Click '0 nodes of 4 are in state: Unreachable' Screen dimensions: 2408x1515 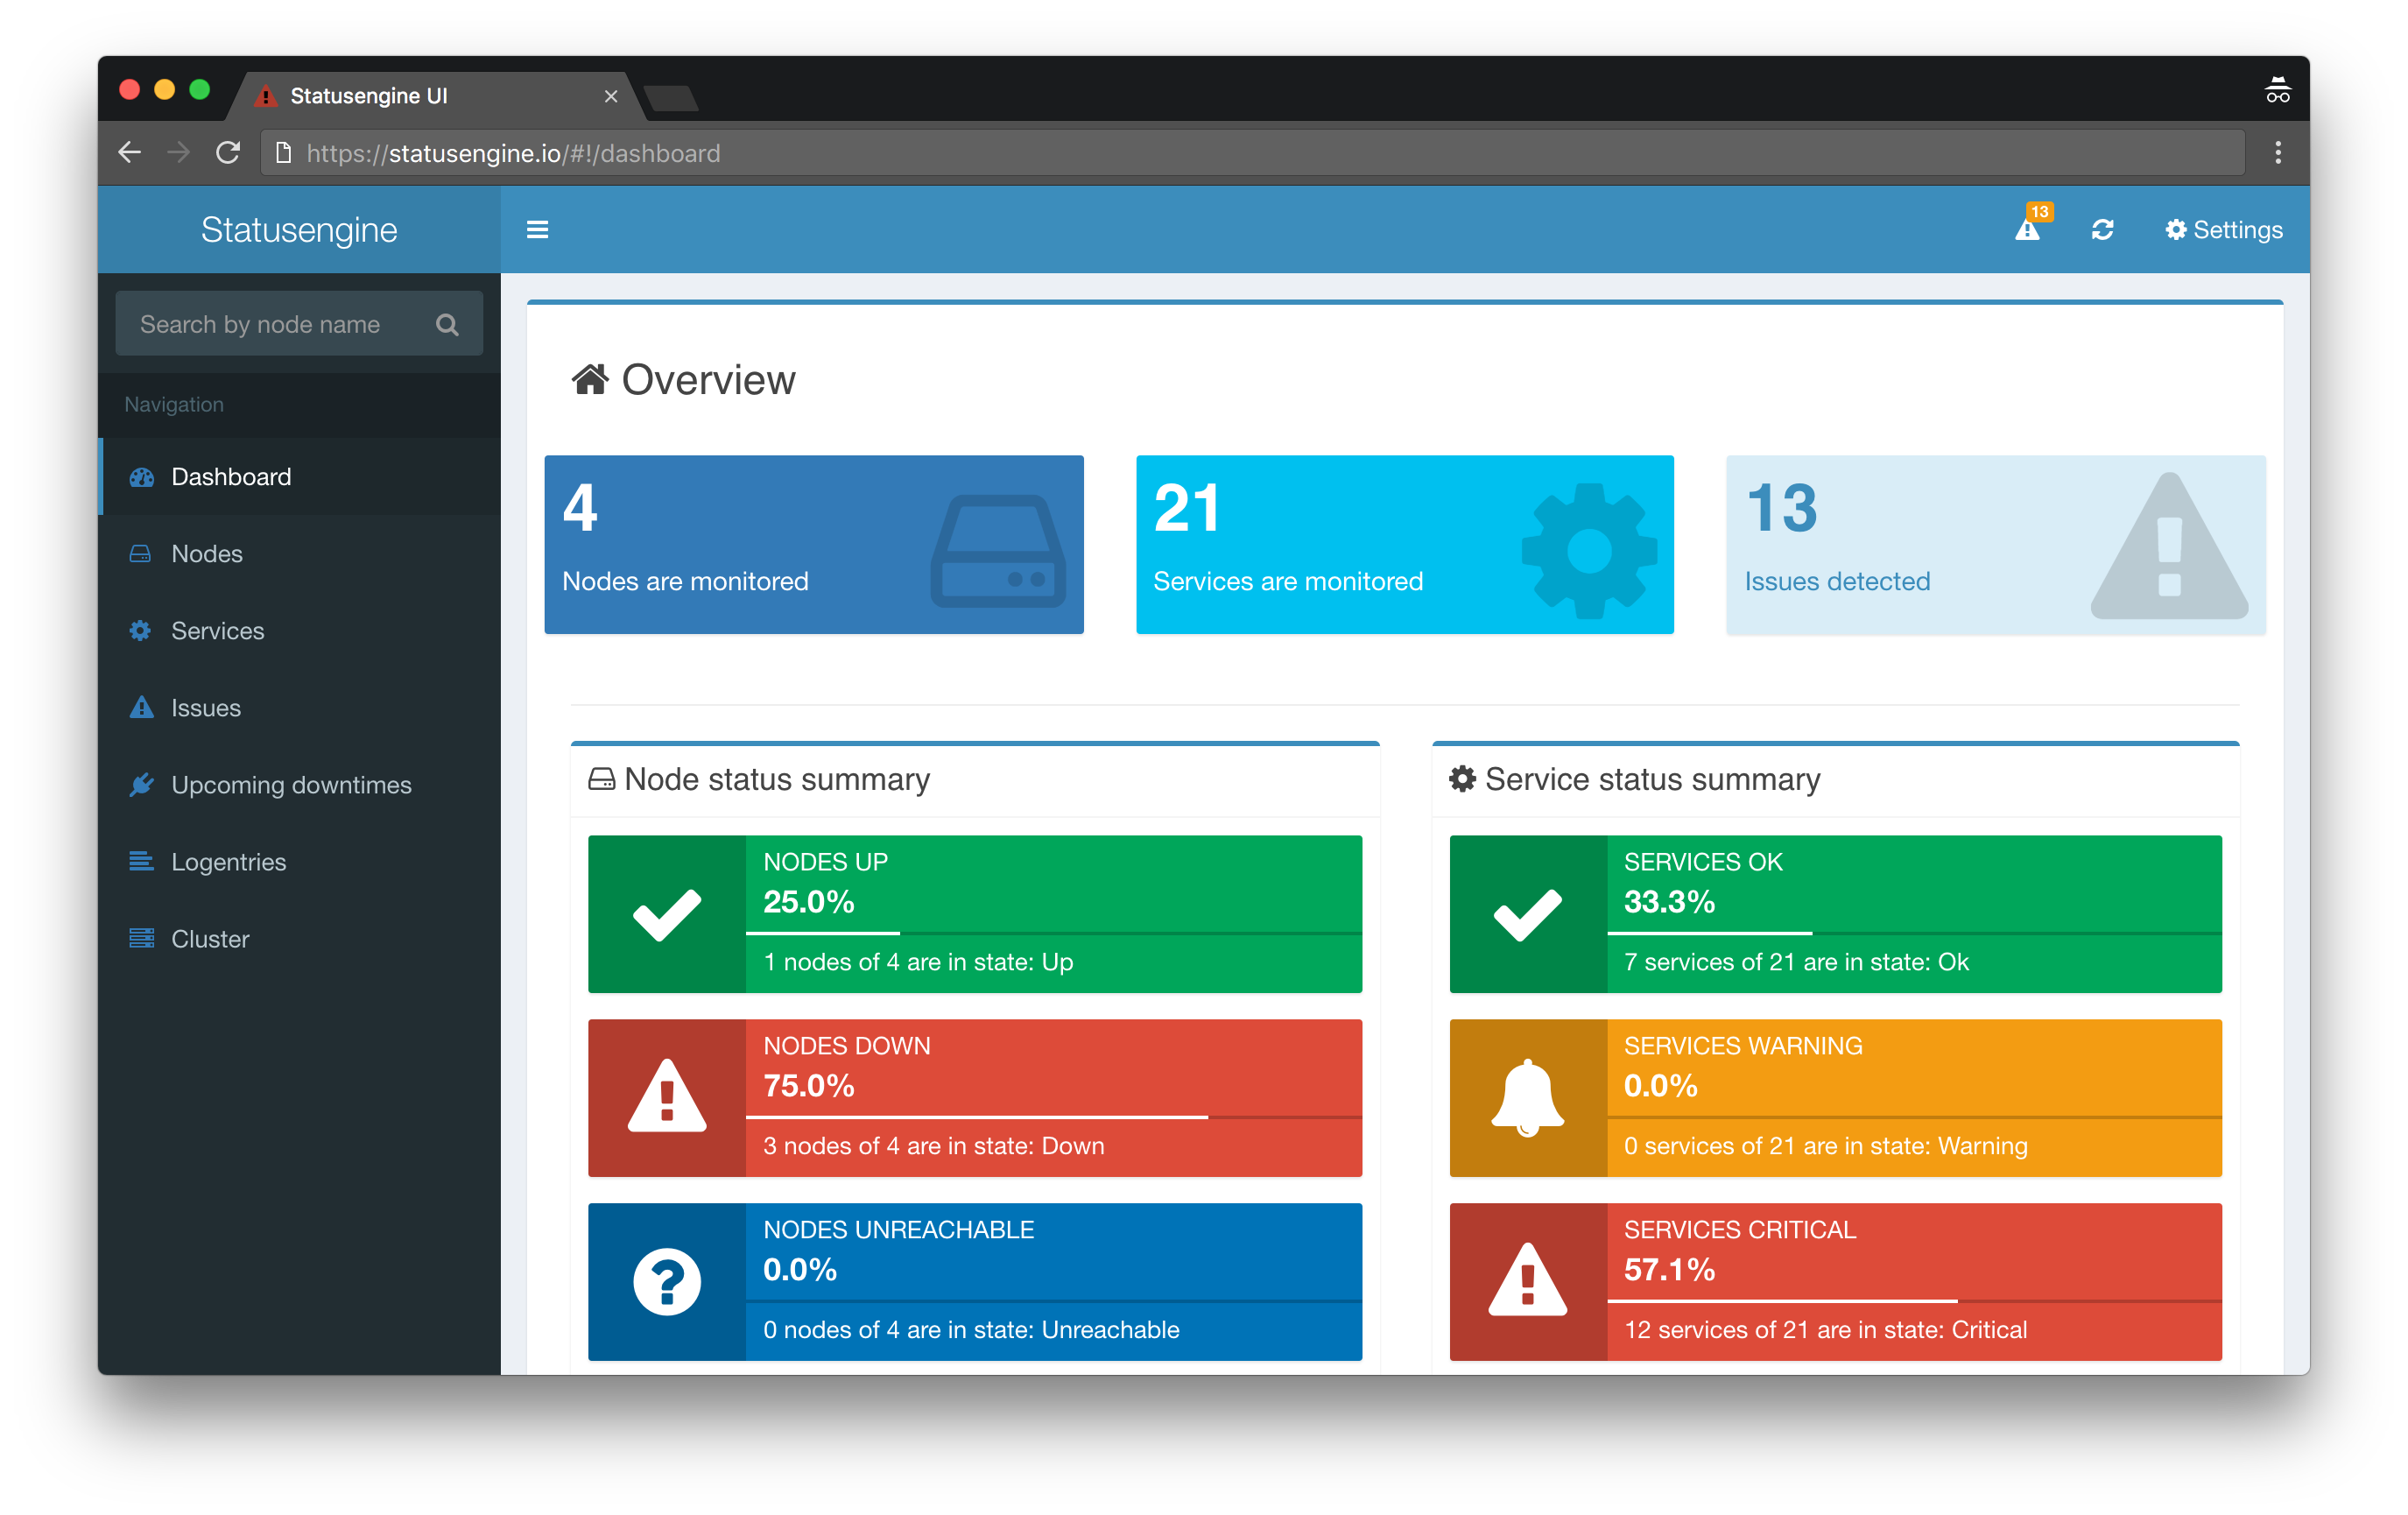pyautogui.click(x=971, y=1330)
